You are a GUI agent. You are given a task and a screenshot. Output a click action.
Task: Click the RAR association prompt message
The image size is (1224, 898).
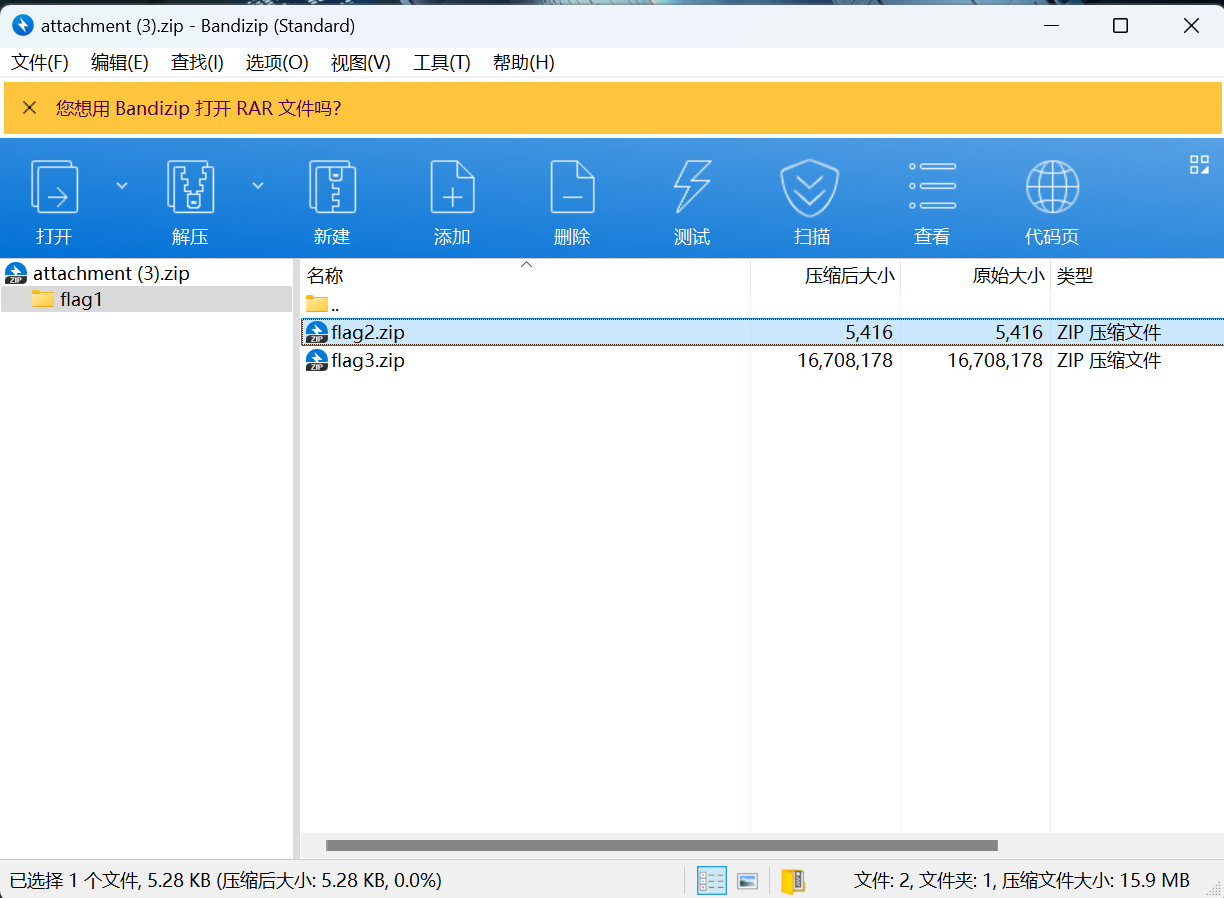pos(198,108)
